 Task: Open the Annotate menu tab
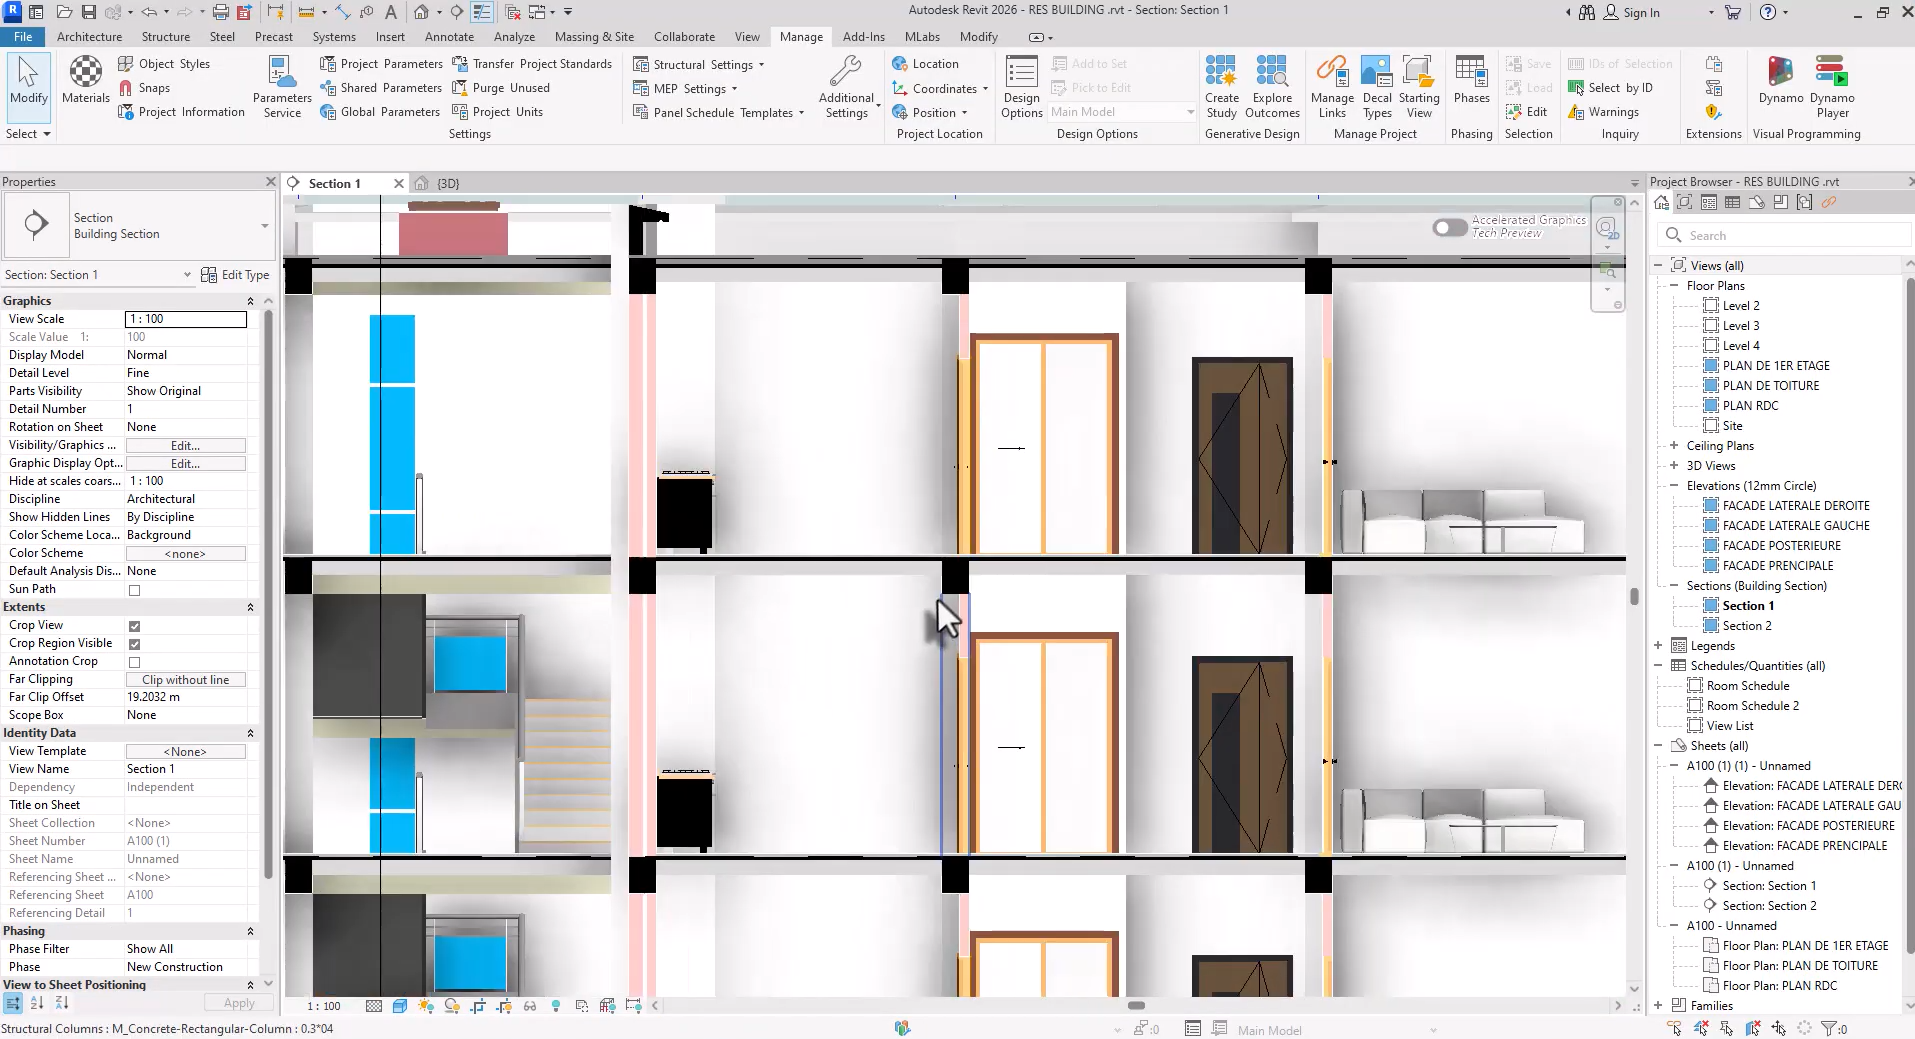pyautogui.click(x=449, y=36)
